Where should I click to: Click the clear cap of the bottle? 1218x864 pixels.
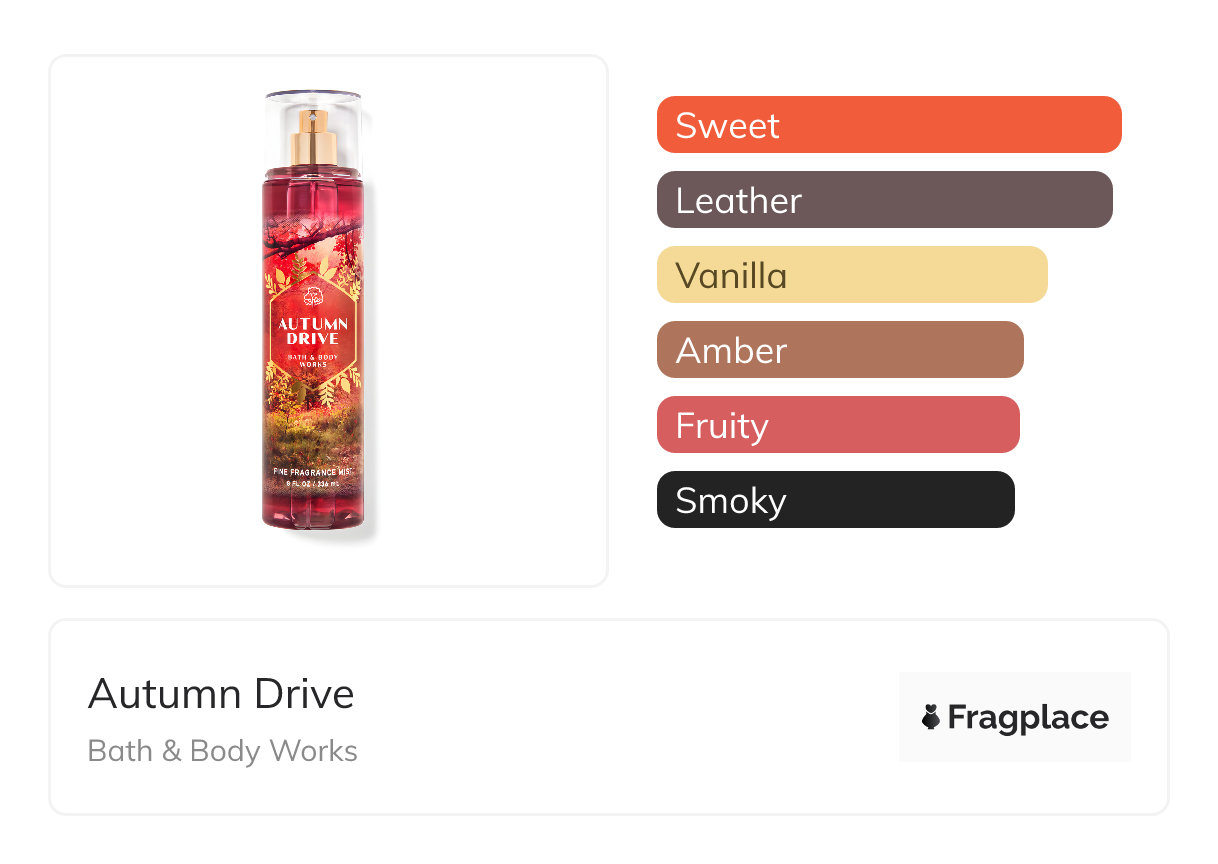[x=313, y=131]
